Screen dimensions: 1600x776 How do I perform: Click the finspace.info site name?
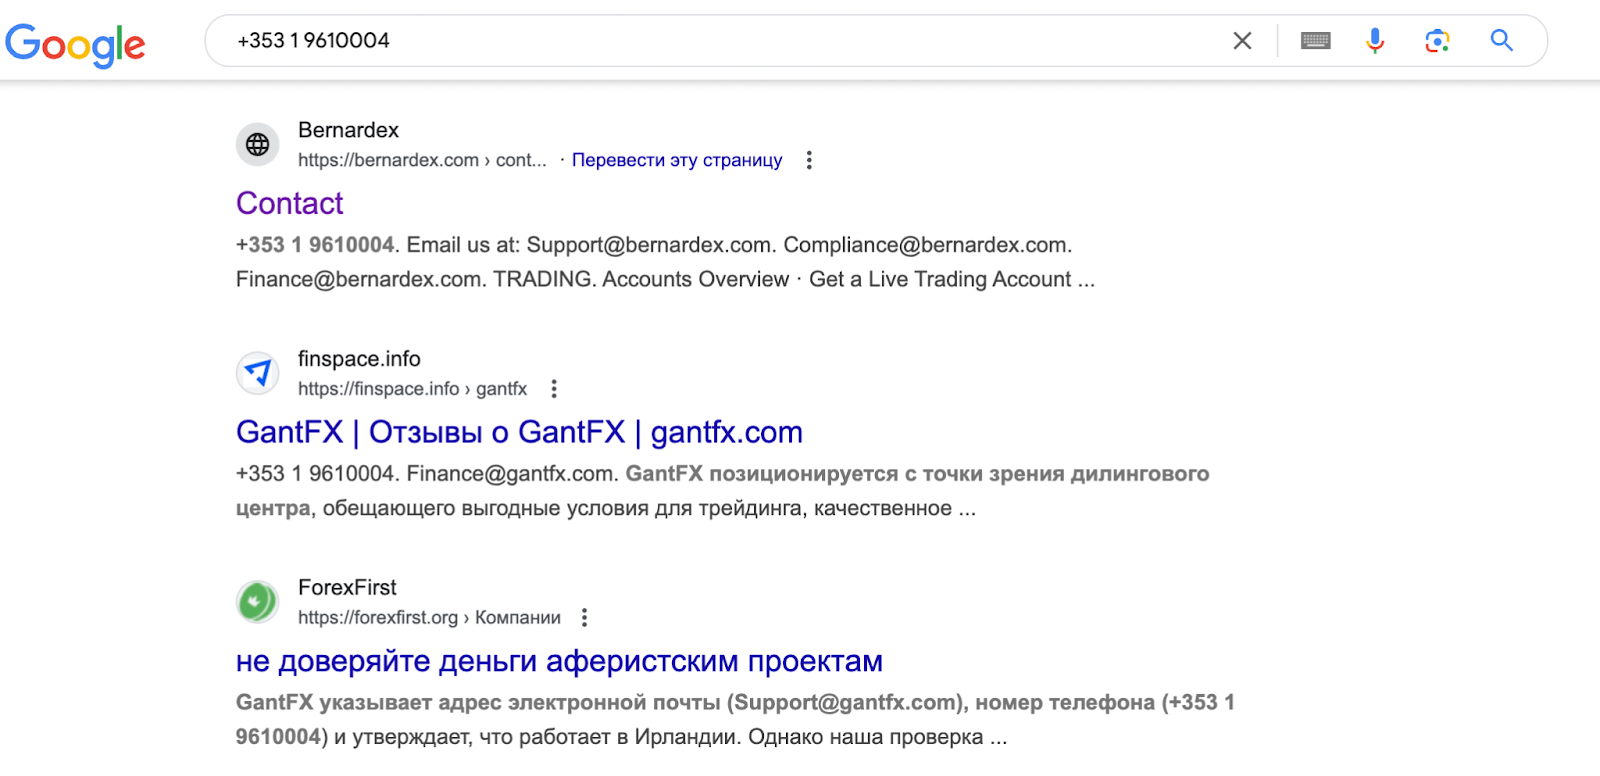(359, 359)
